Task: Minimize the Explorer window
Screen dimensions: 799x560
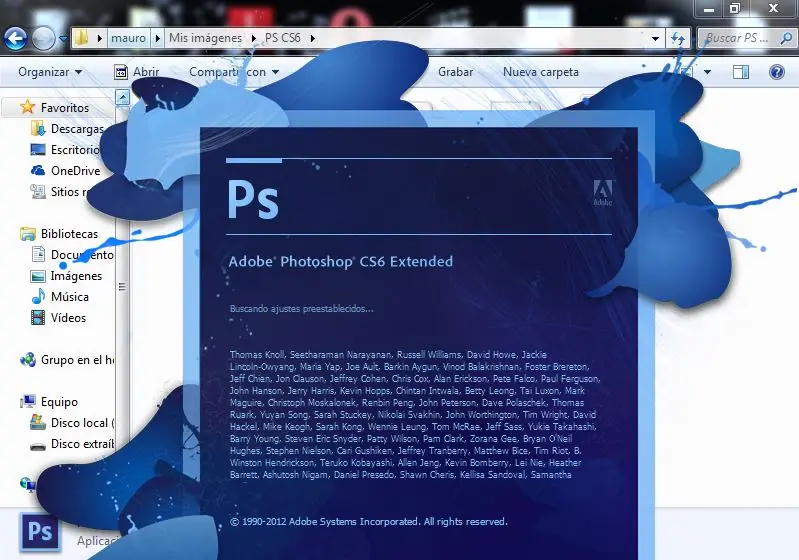Action: point(708,9)
